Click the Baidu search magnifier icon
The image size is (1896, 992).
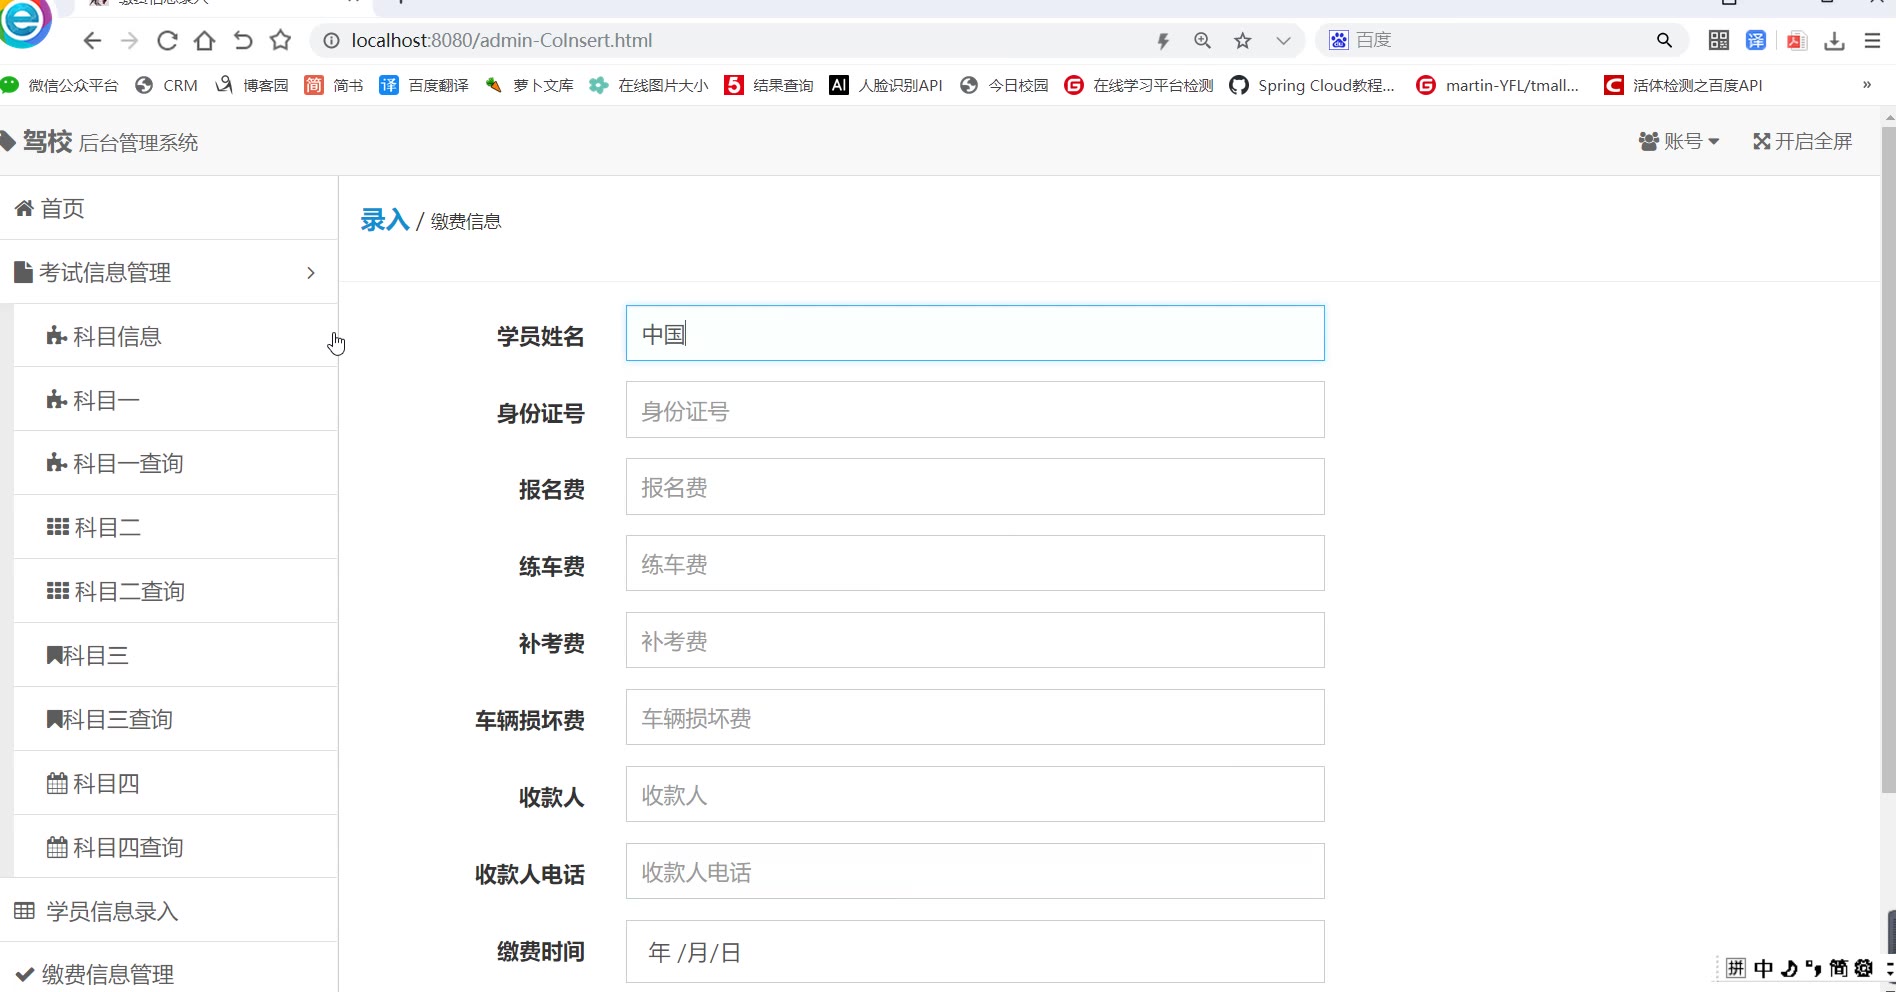(1664, 41)
